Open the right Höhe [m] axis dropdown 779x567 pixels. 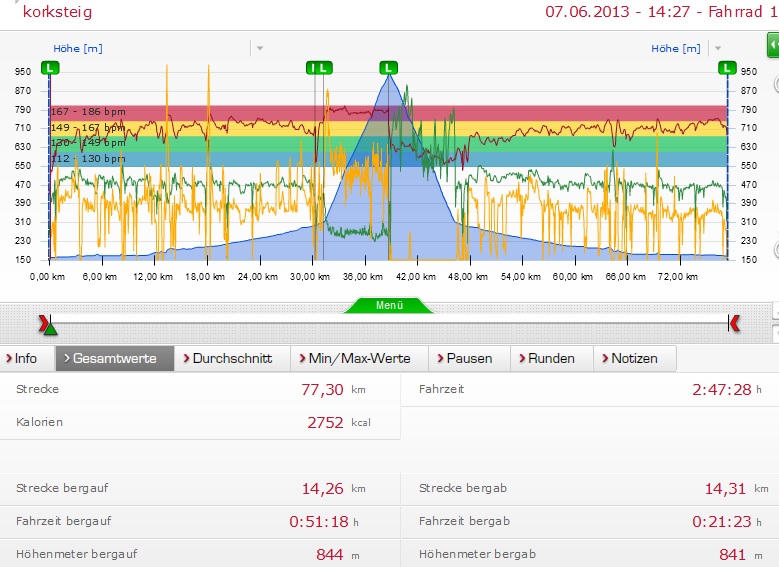click(716, 48)
